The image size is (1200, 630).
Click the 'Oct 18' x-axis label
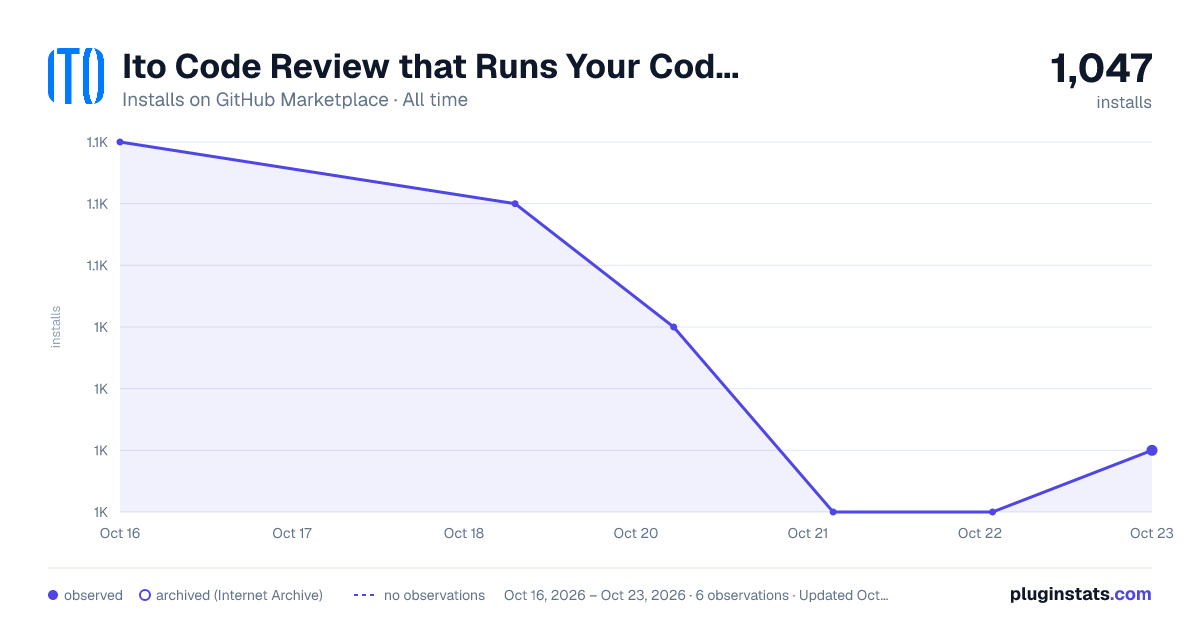pyautogui.click(x=464, y=534)
